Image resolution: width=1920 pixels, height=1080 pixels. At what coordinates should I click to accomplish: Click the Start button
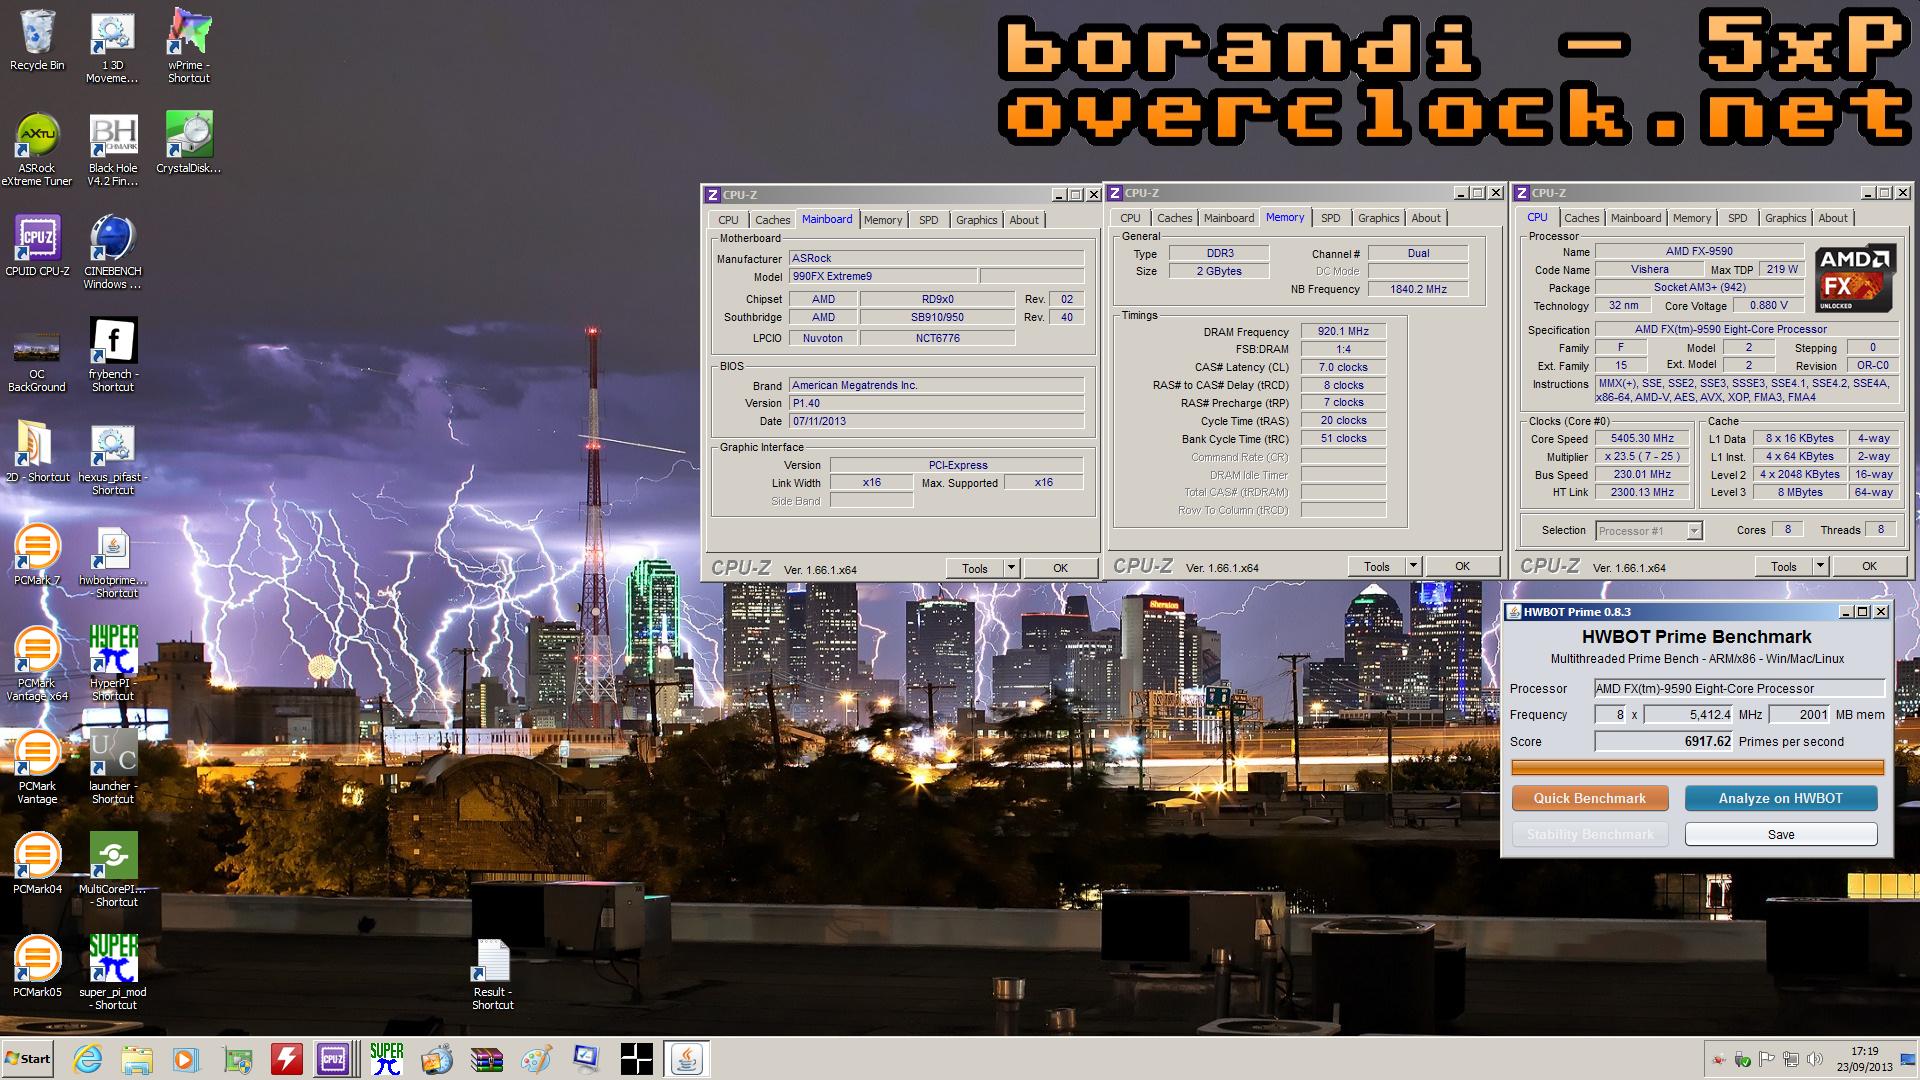point(28,1059)
